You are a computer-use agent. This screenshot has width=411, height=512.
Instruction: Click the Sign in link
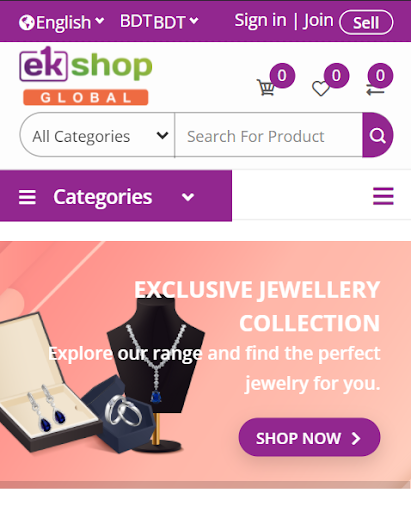260,21
